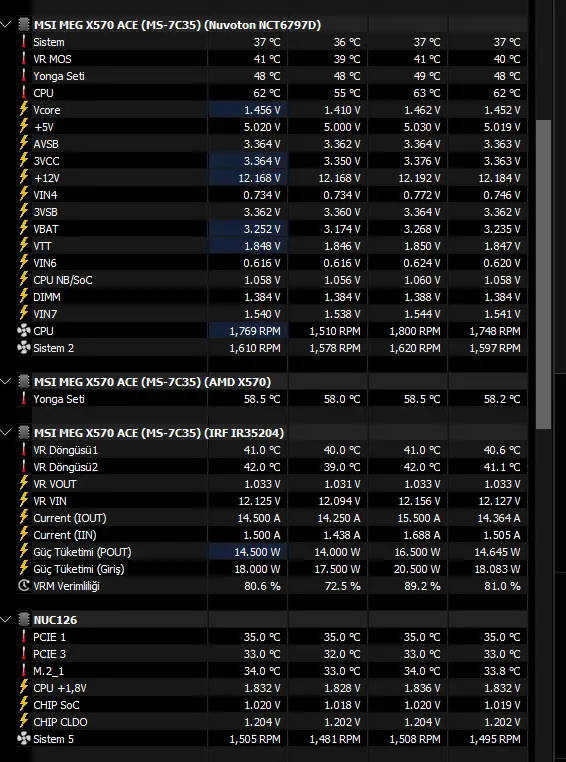The width and height of the screenshot is (566, 762).
Task: Click the chip icon beside IRF IR35204 header
Action: point(23,433)
